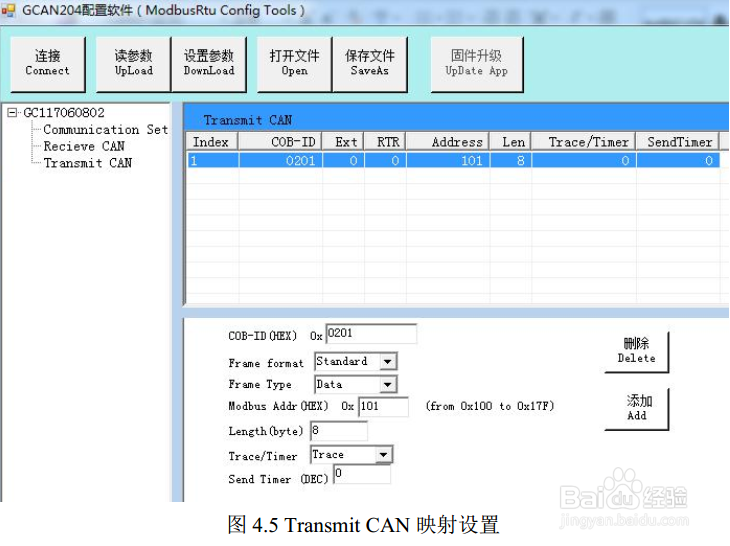The height and width of the screenshot is (546, 730).
Task: Select row 1 Index cell
Action: click(x=213, y=161)
